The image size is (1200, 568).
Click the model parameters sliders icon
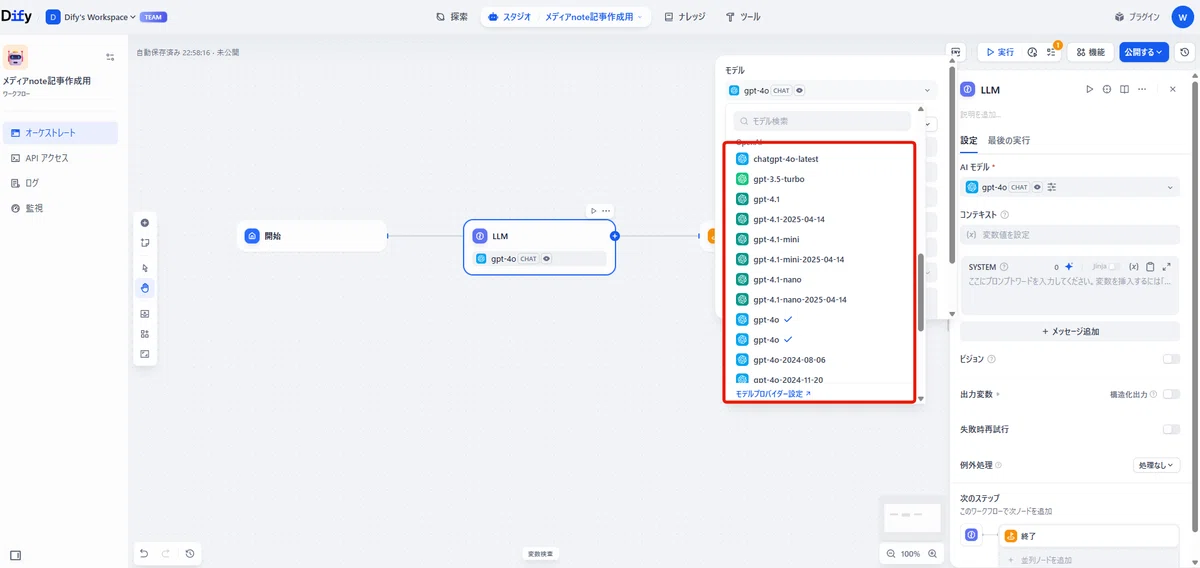pos(1052,187)
